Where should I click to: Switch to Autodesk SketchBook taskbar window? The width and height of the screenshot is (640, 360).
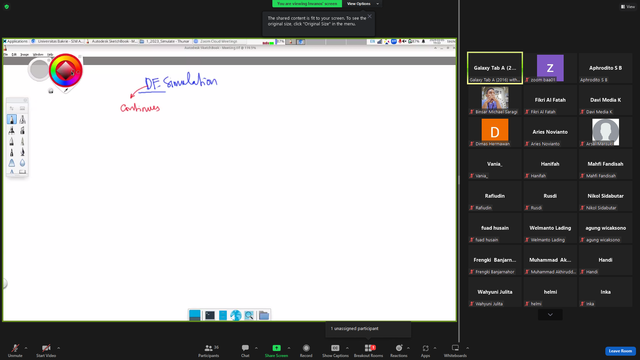[112, 41]
